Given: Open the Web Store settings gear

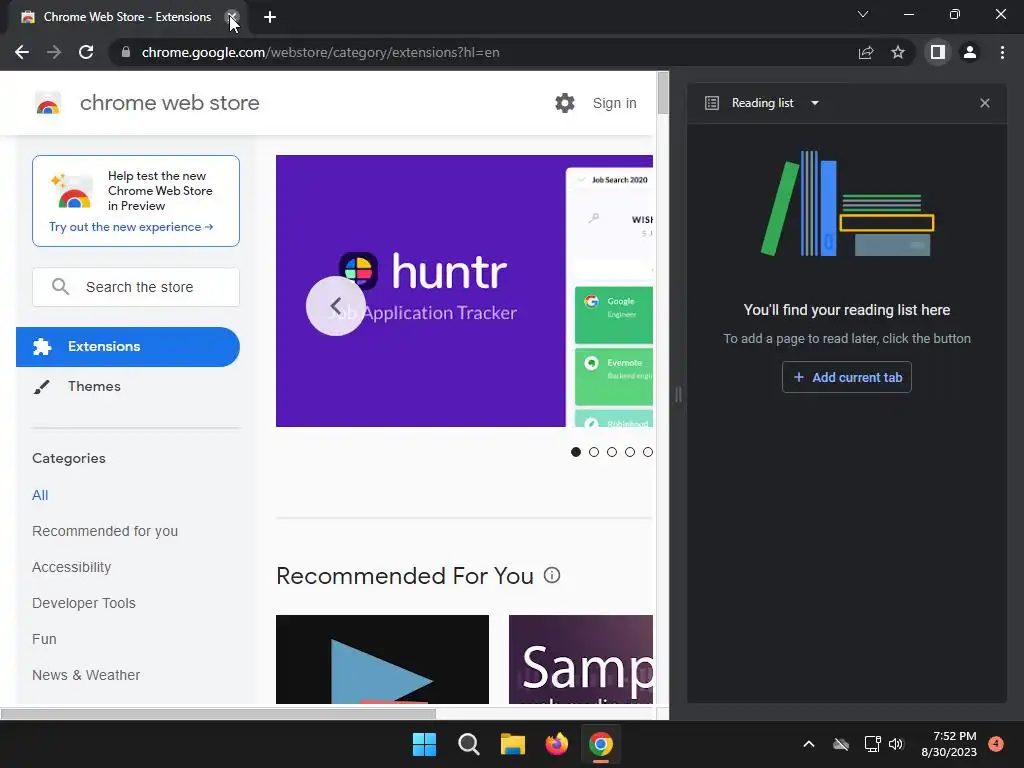Looking at the screenshot, I should tap(565, 103).
